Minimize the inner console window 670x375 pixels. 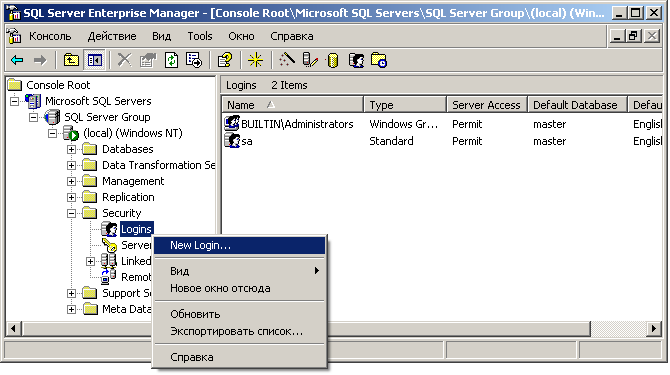617,36
